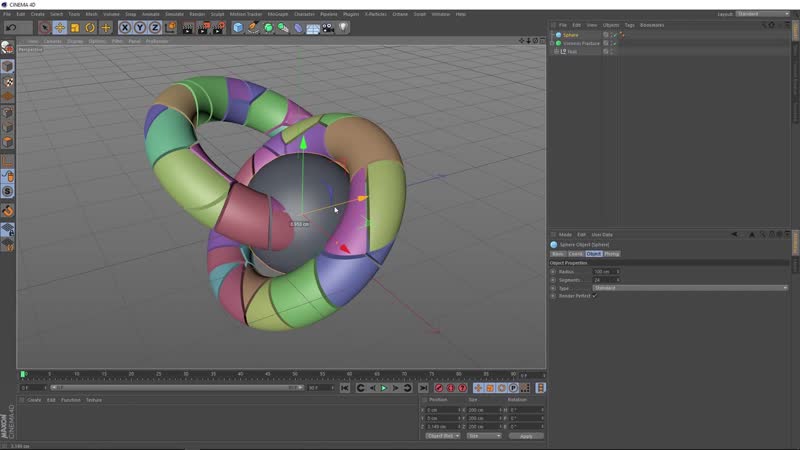Image resolution: width=800 pixels, height=450 pixels.
Task: Toggle Autokeying red button
Action: 451,388
